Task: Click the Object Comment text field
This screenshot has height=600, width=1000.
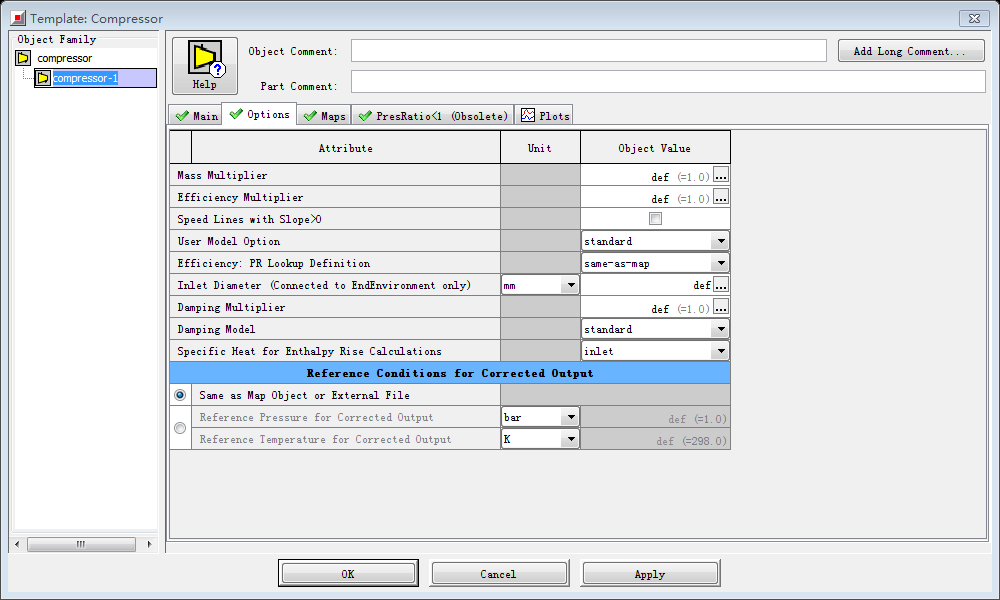Action: tap(588, 51)
